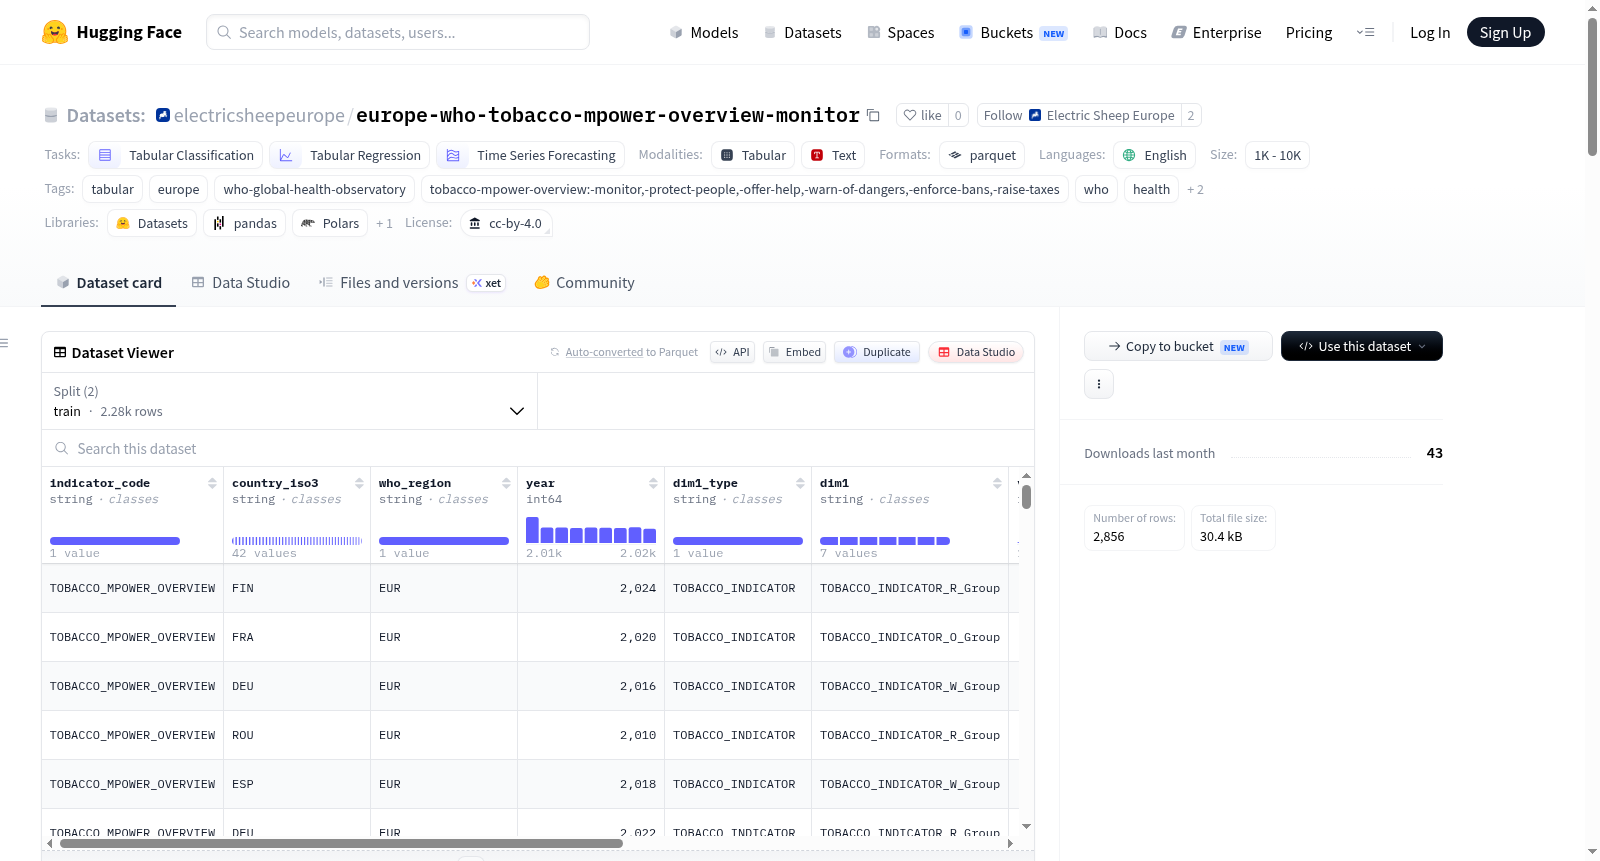
Task: Click the Sign Up button
Action: 1505,32
